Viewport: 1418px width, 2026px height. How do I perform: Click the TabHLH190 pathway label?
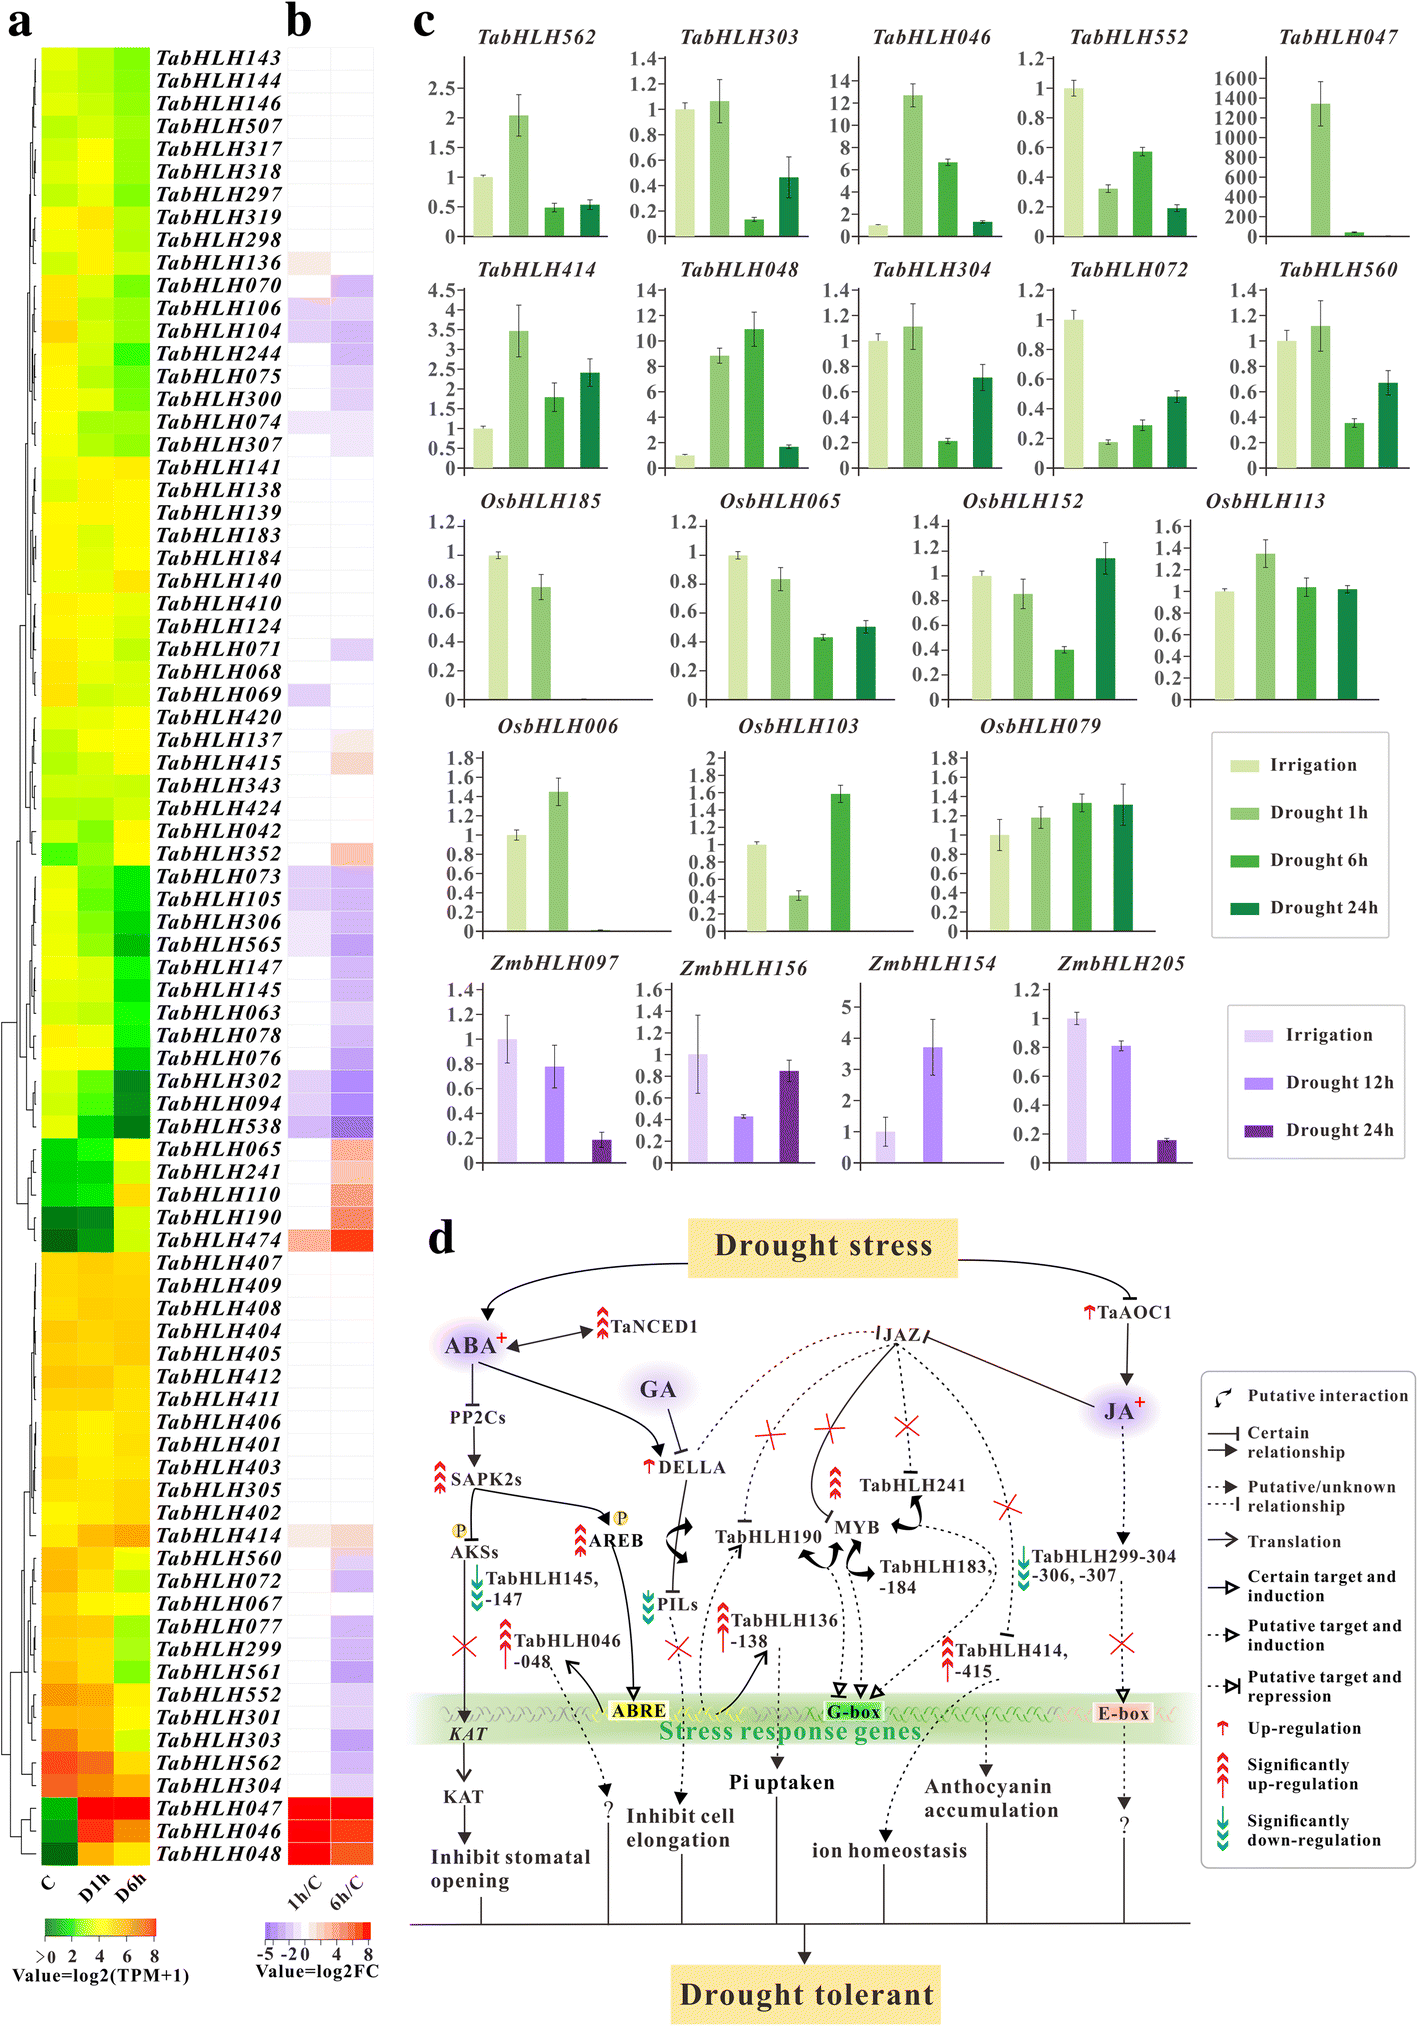click(768, 1536)
